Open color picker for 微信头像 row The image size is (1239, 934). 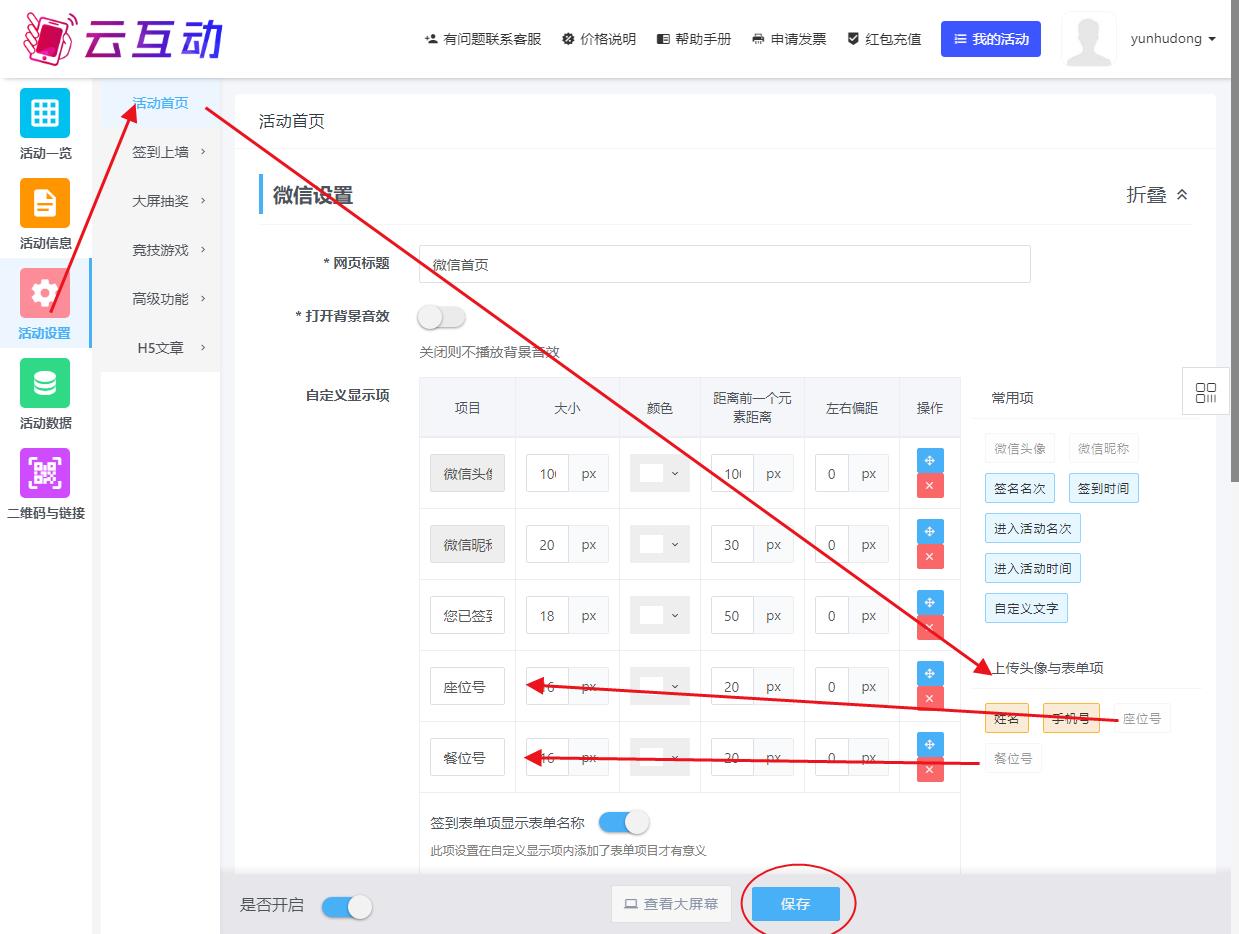click(659, 474)
